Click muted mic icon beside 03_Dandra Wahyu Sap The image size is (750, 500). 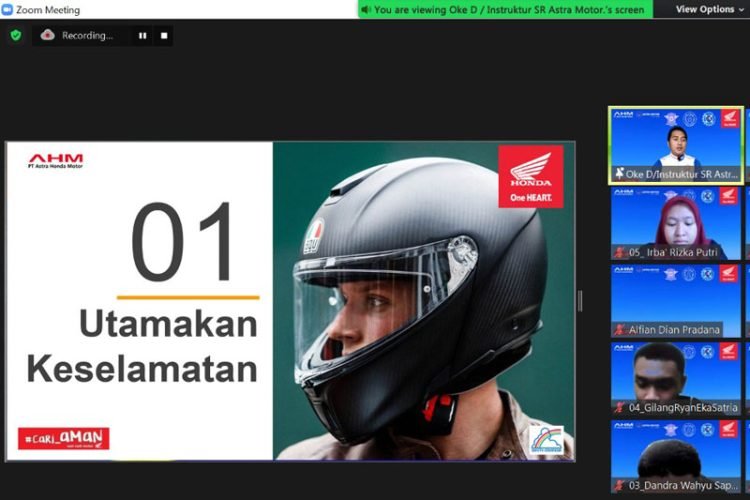(620, 485)
